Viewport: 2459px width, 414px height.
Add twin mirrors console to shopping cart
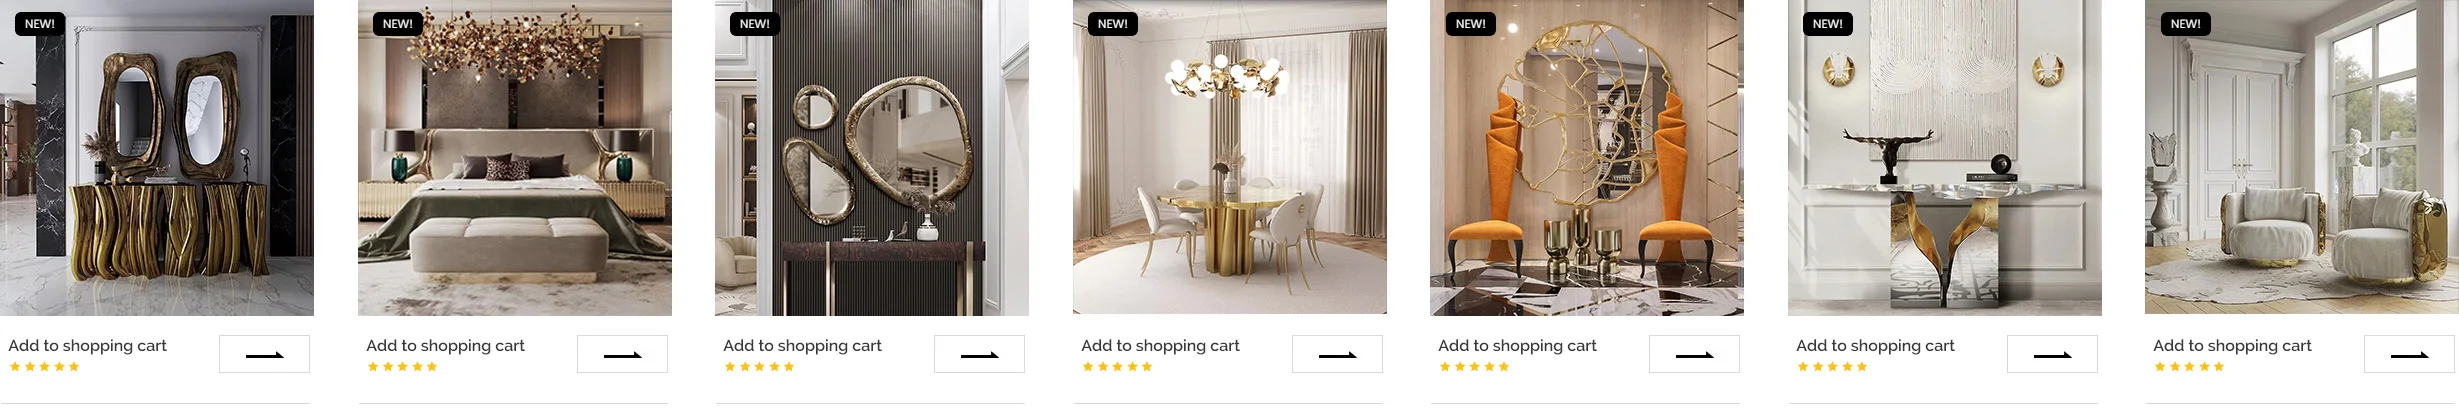88,345
